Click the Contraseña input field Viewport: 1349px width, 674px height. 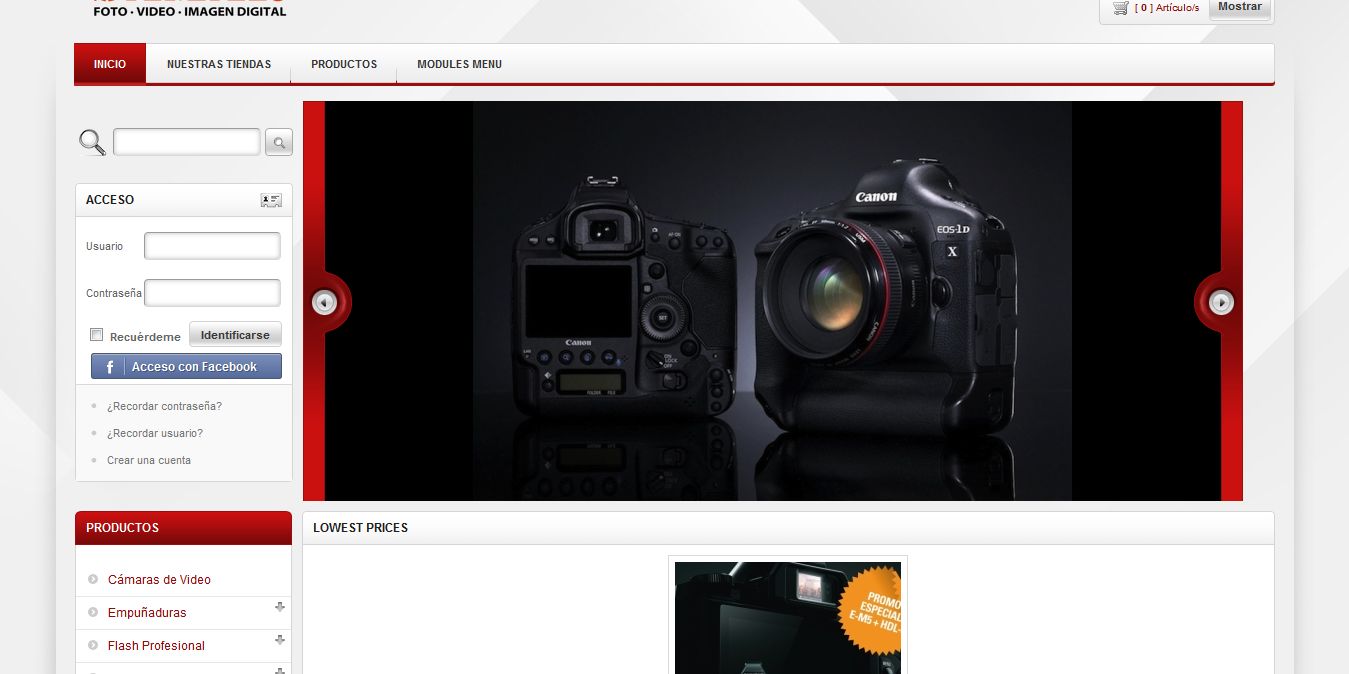[212, 293]
